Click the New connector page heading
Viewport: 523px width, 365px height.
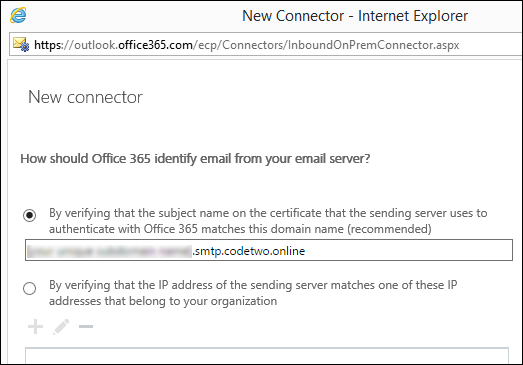point(85,97)
